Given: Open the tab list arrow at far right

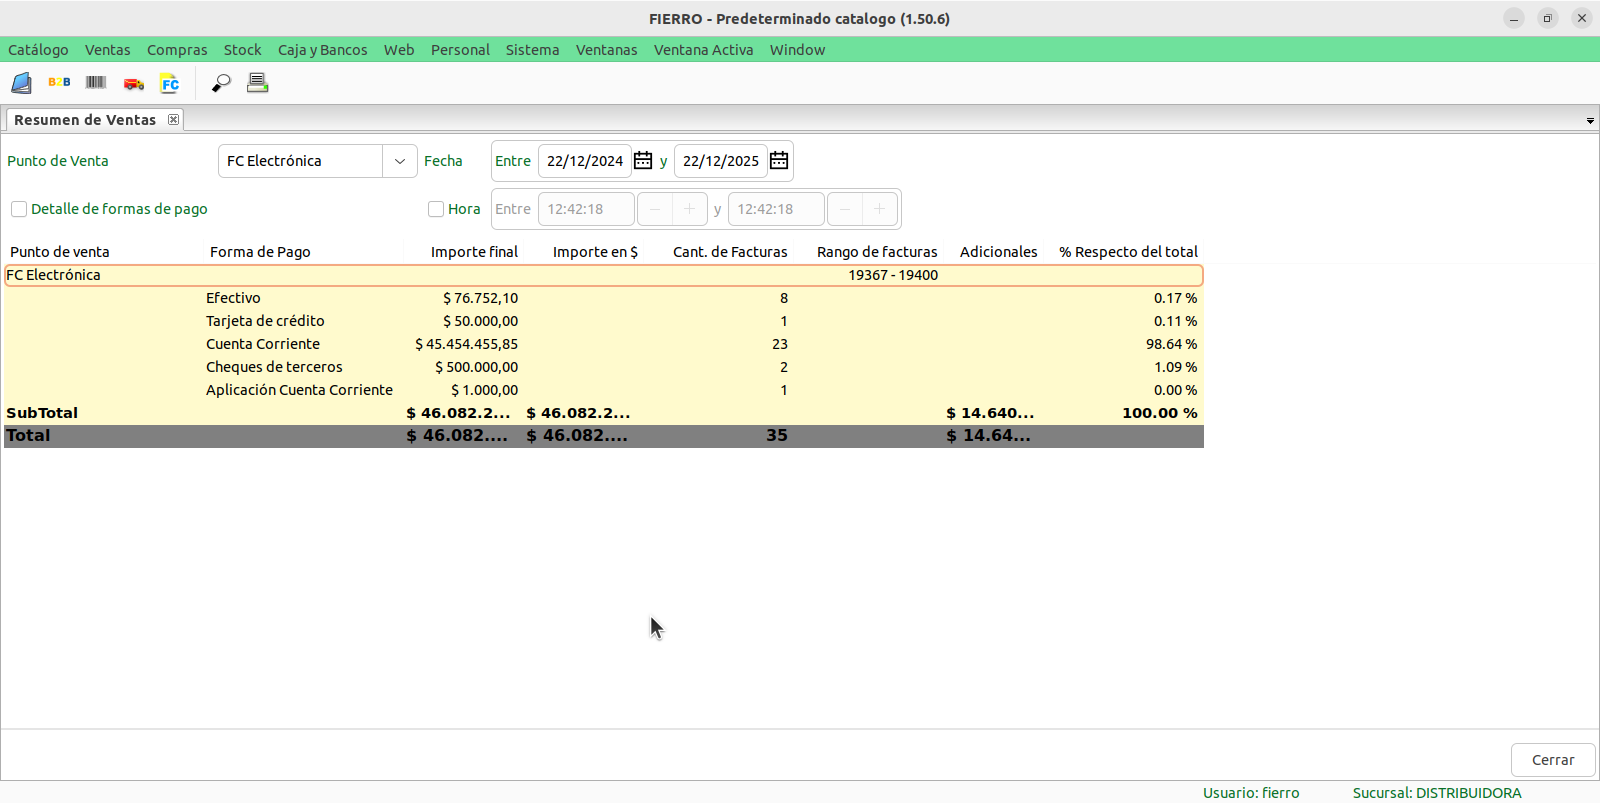Looking at the screenshot, I should click(1590, 121).
